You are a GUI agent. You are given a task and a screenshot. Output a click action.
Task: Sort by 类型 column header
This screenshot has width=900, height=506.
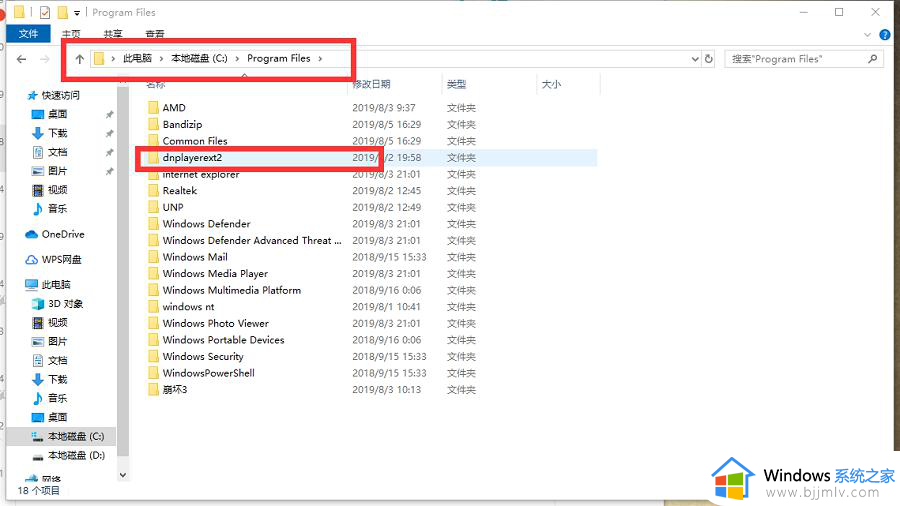tap(457, 84)
